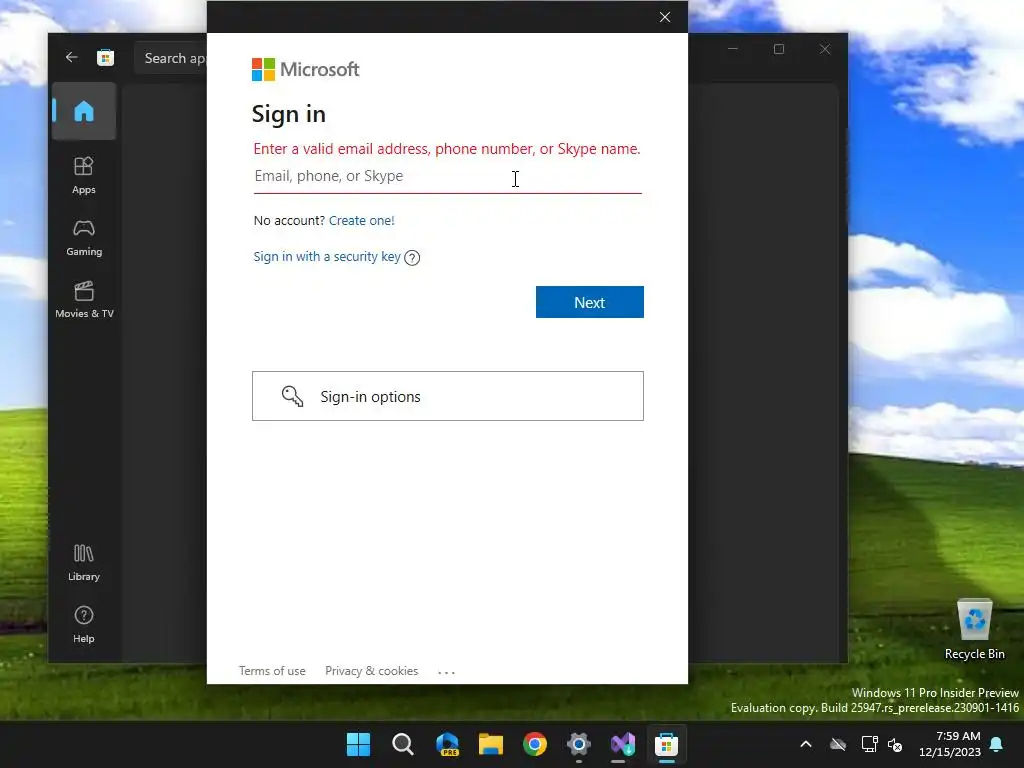The width and height of the screenshot is (1024, 768).
Task: Open Settings gear from the taskbar
Action: tap(579, 744)
